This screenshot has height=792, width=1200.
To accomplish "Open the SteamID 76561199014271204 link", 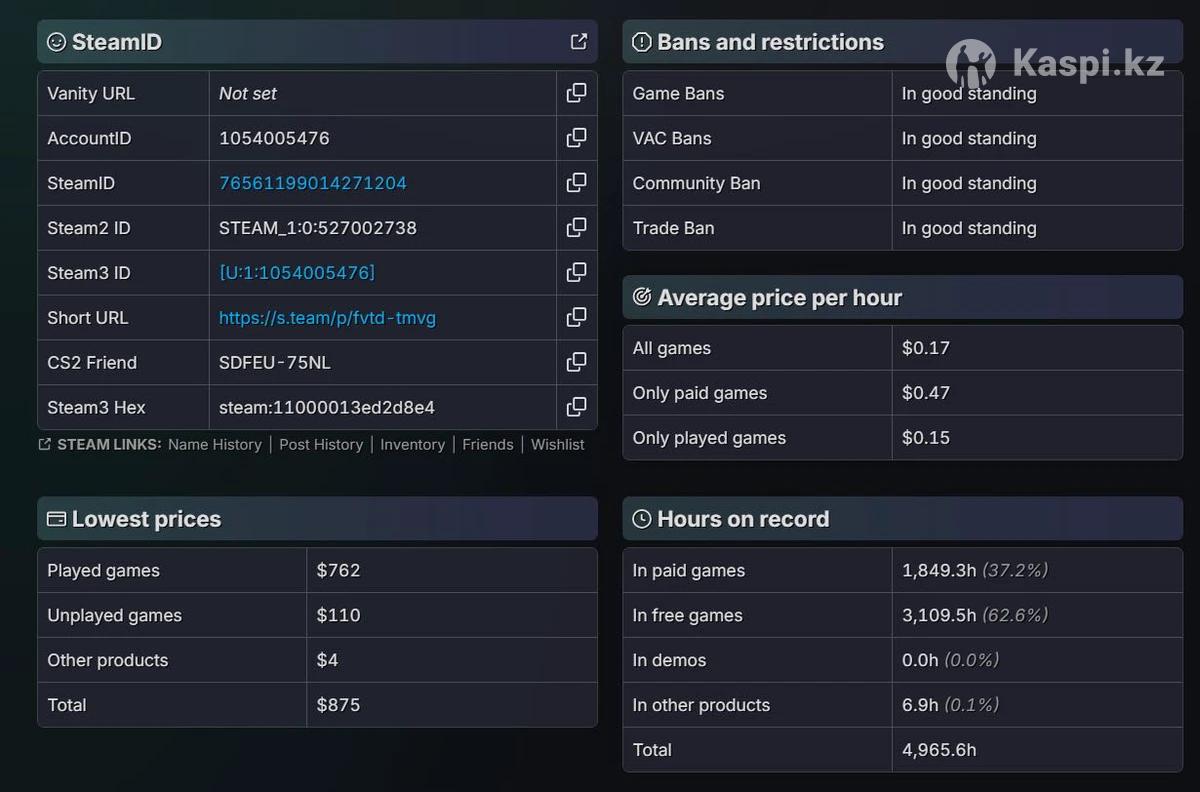I will [312, 183].
